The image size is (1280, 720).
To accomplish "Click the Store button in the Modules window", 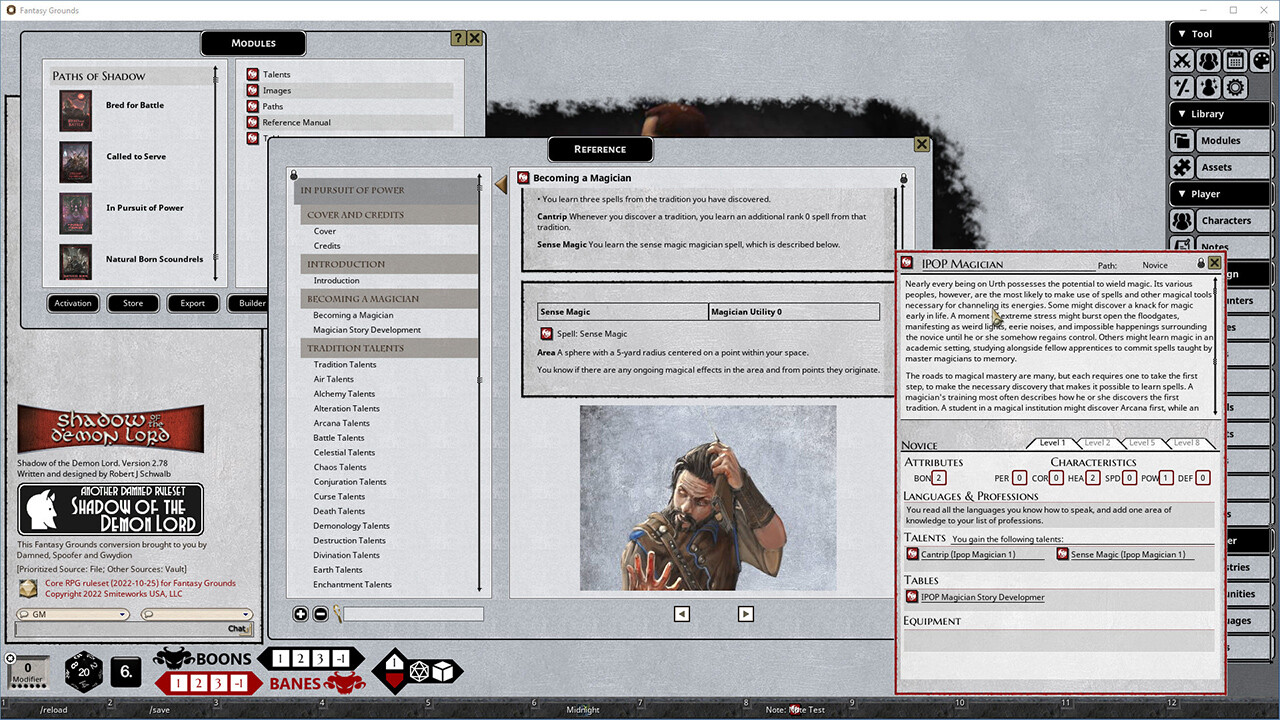I will (x=132, y=303).
